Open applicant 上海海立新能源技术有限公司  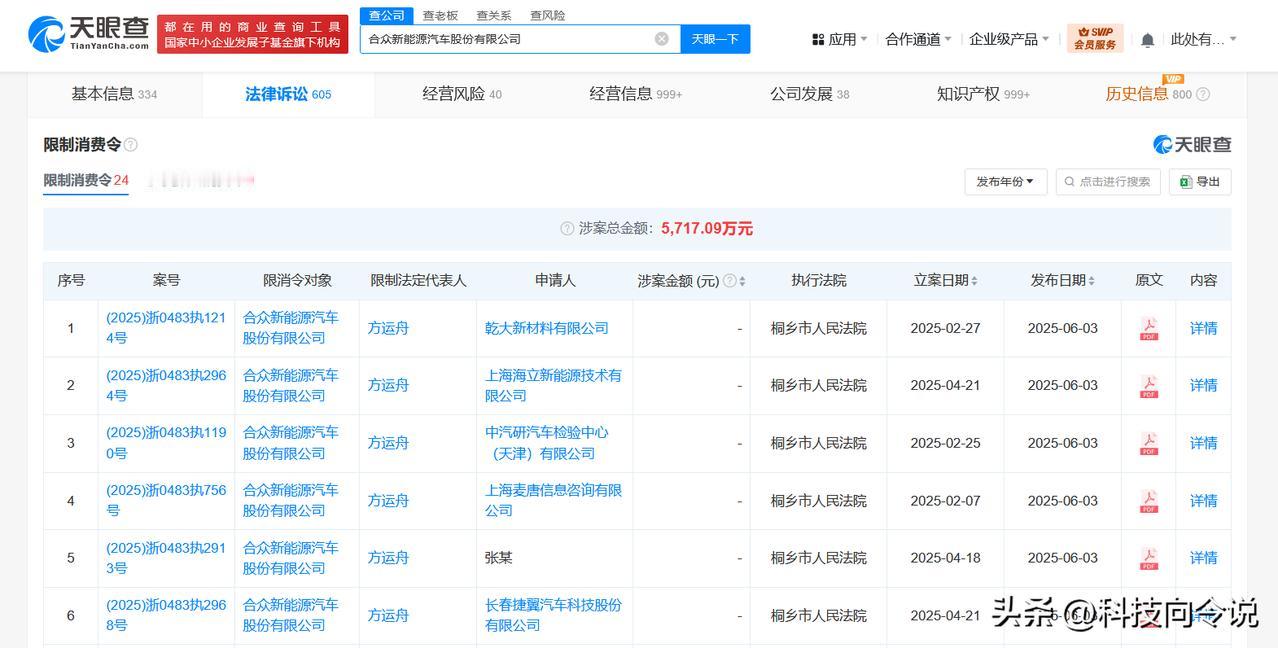(x=553, y=386)
